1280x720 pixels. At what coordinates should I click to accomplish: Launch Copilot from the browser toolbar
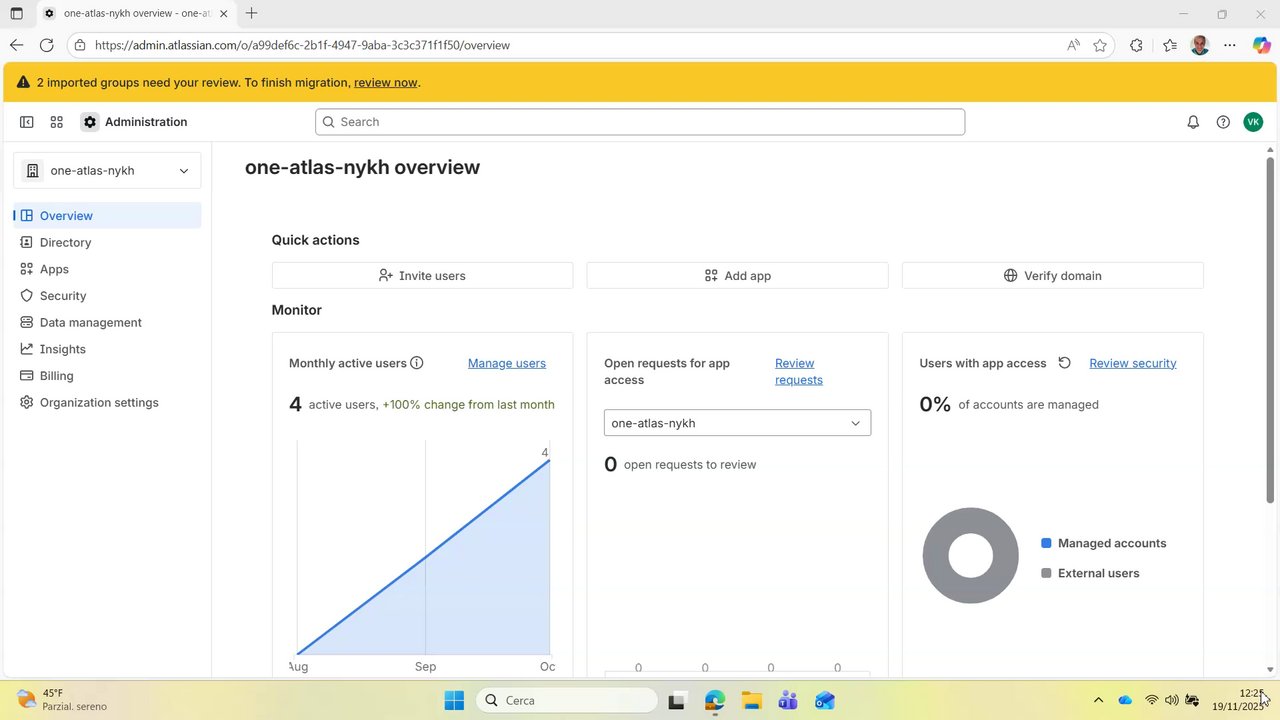click(1262, 45)
